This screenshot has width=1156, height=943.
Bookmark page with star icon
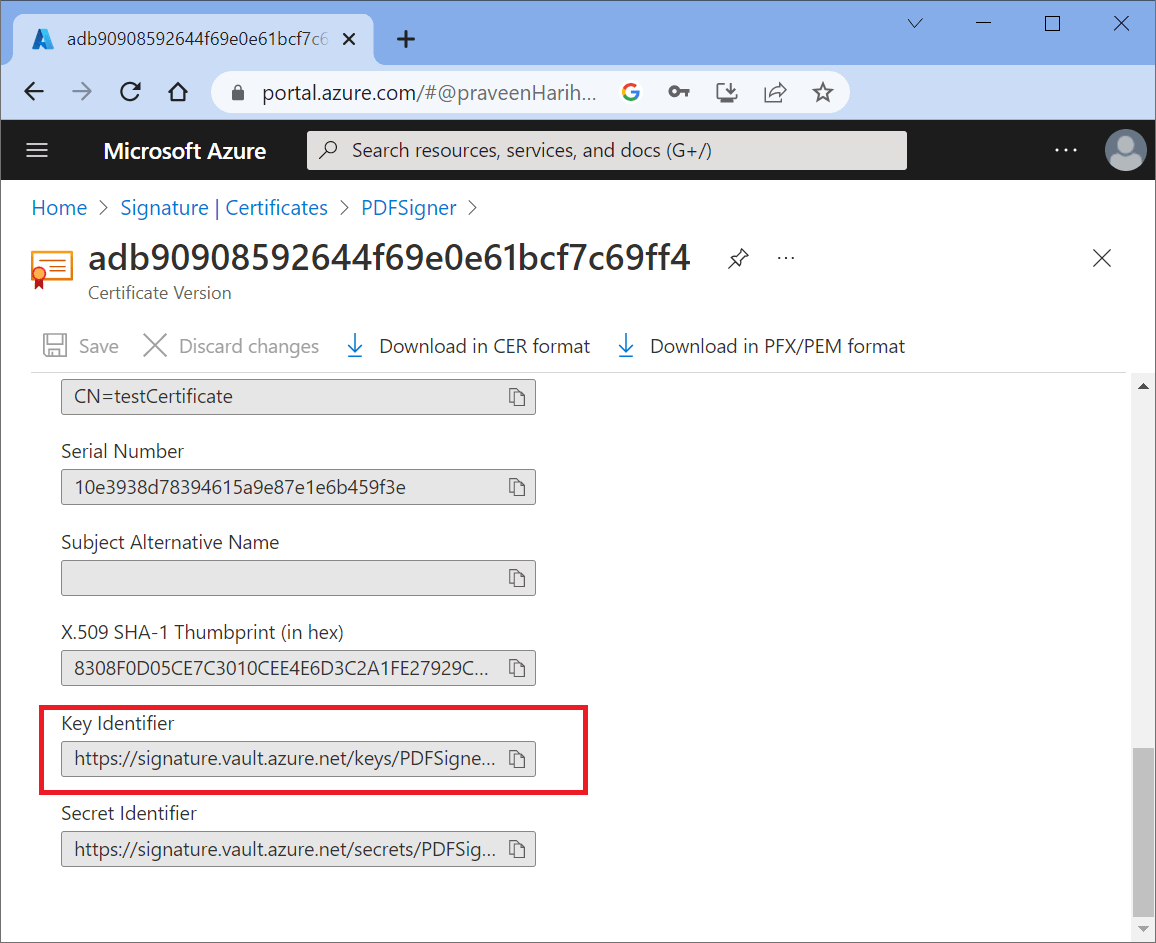(x=823, y=92)
